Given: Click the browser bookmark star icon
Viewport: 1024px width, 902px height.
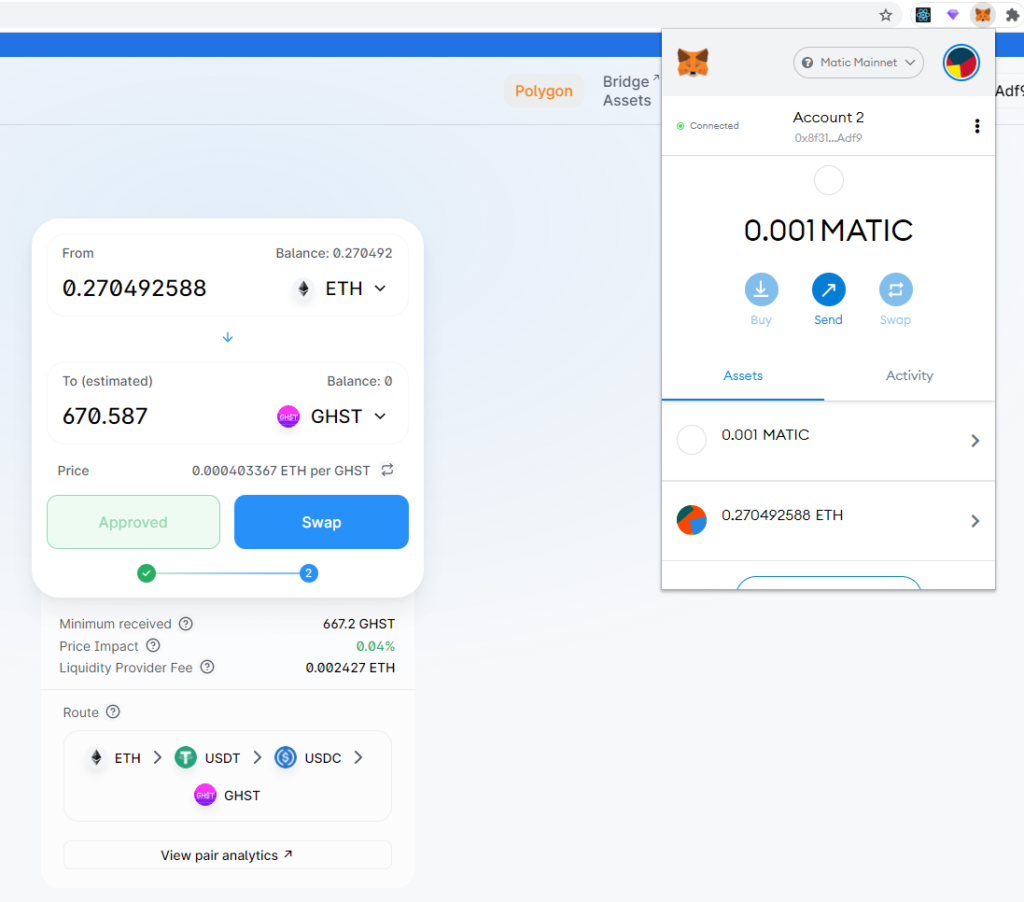Looking at the screenshot, I should [x=885, y=15].
